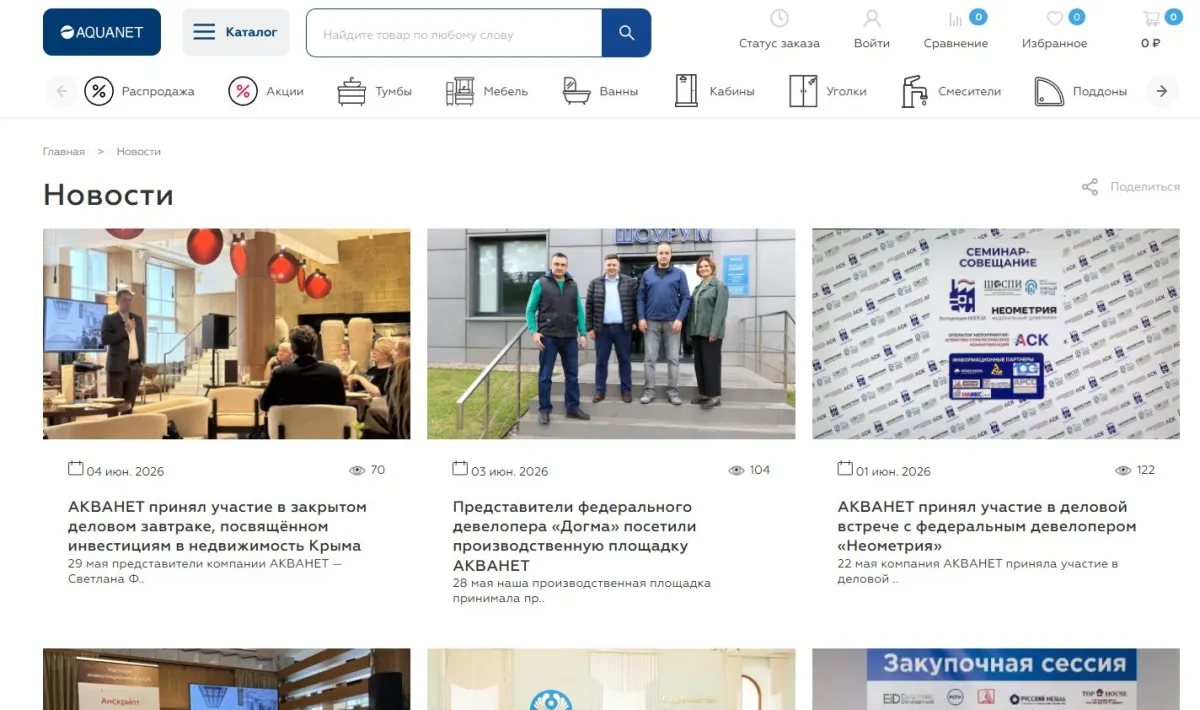Go to Главная breadcrumb link
This screenshot has width=1200, height=710.
click(x=64, y=152)
